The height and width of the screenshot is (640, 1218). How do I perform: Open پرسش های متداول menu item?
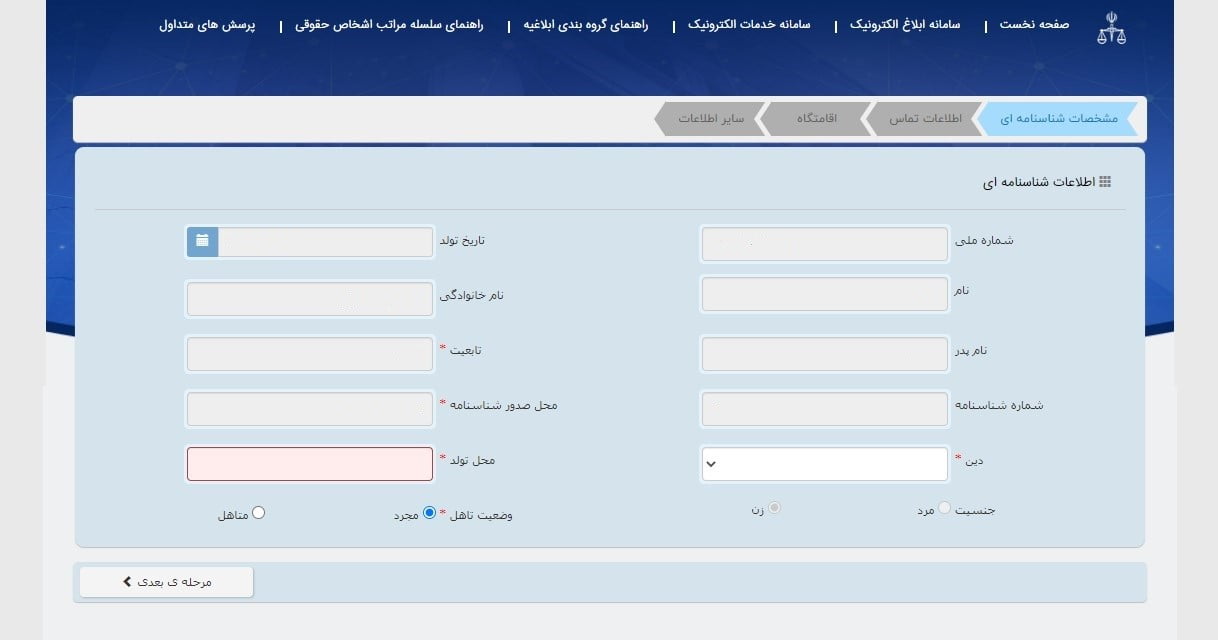(207, 24)
